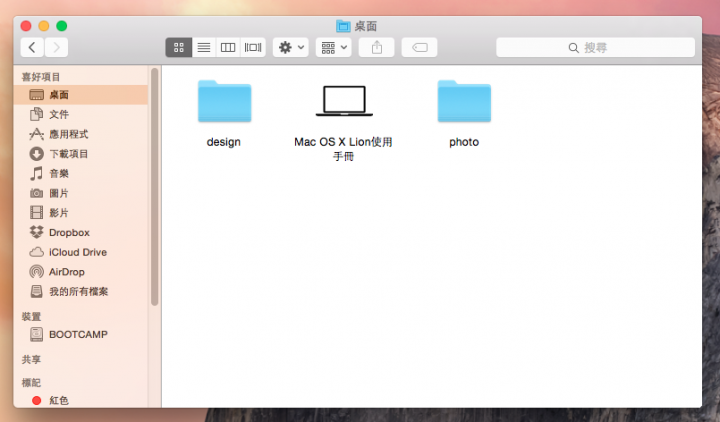720x422 pixels.
Task: Maximize the window with the green button
Action: pos(62,26)
